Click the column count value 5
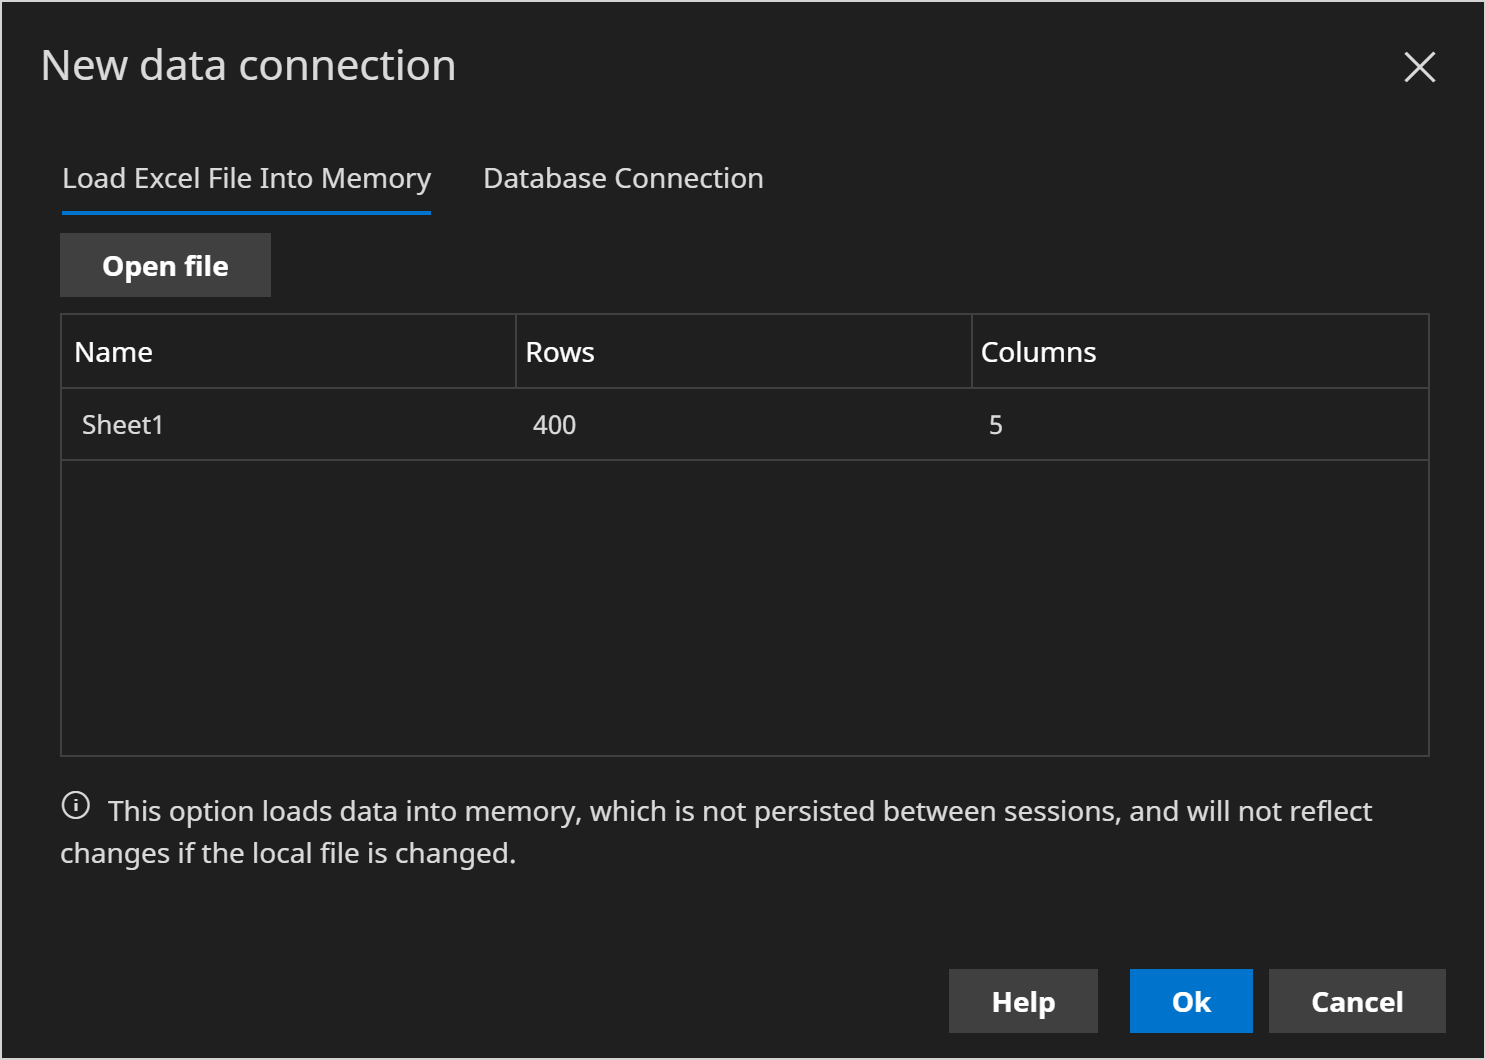The width and height of the screenshot is (1486, 1060). (x=995, y=424)
